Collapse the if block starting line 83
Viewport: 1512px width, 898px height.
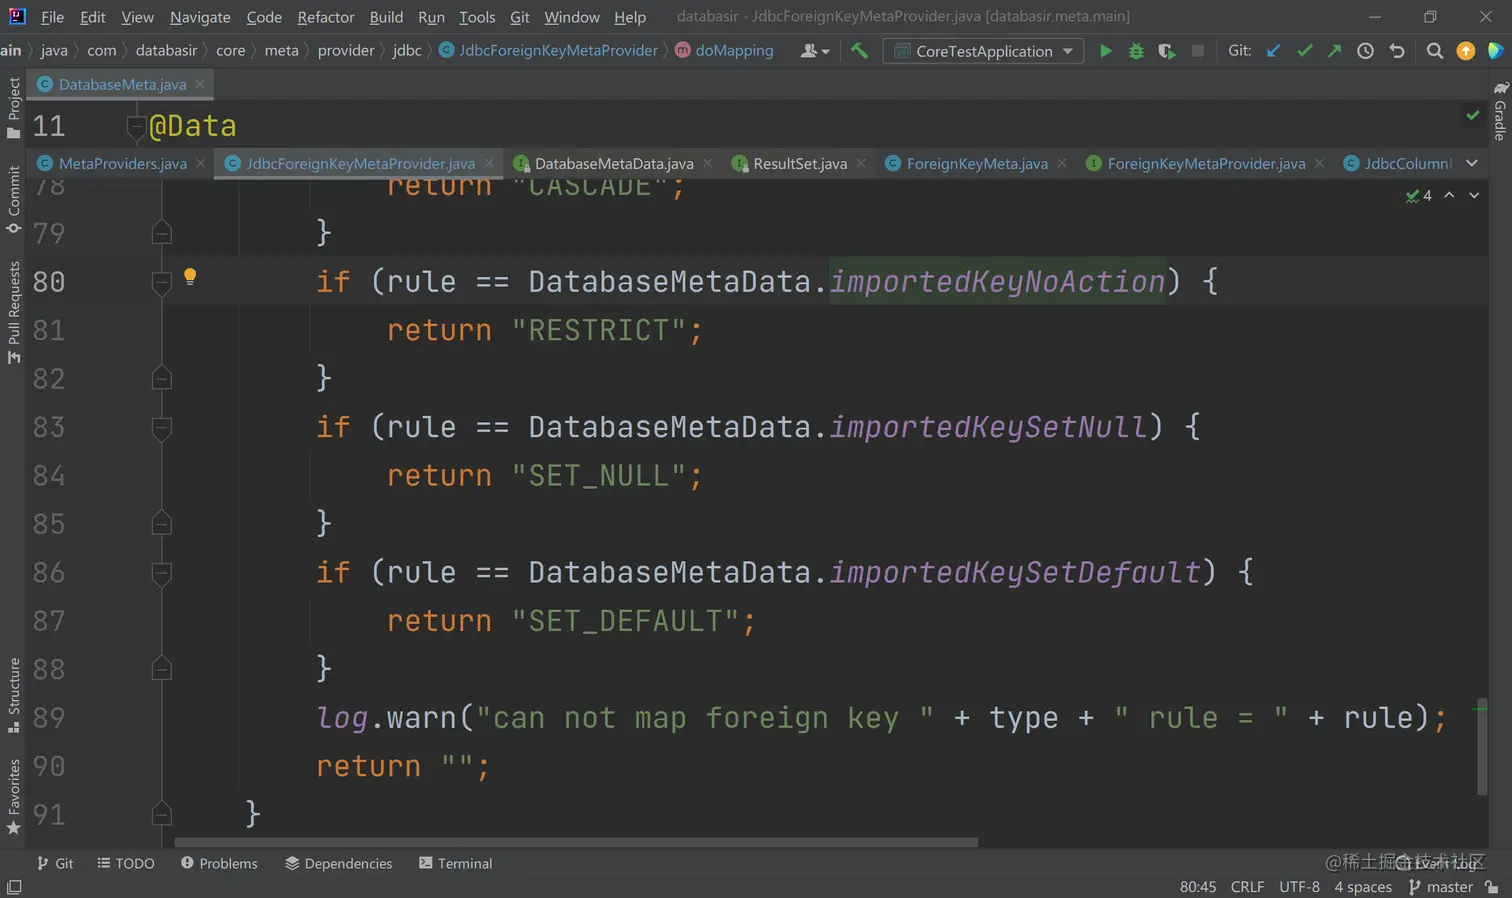click(162, 427)
